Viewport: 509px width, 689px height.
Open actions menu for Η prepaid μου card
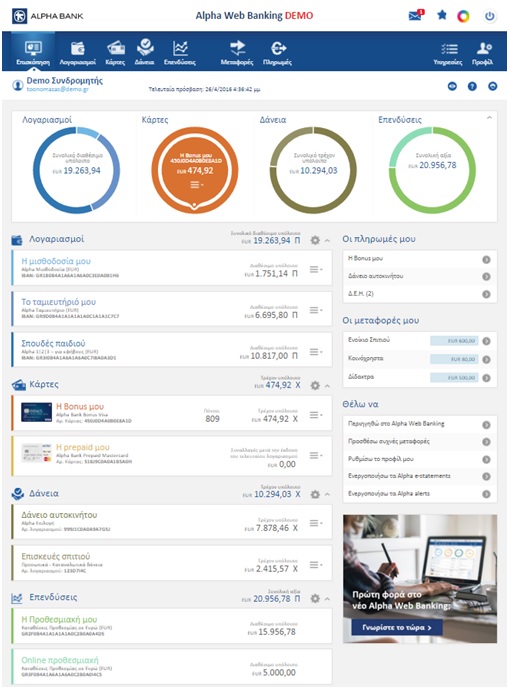click(x=316, y=455)
